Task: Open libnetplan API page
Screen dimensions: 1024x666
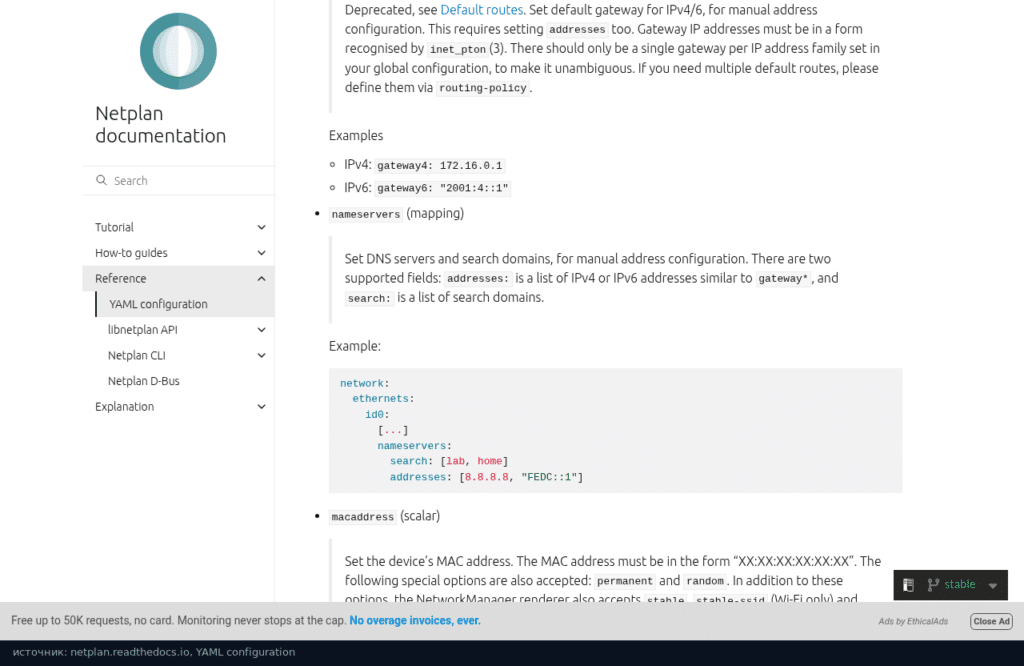Action: pos(142,330)
